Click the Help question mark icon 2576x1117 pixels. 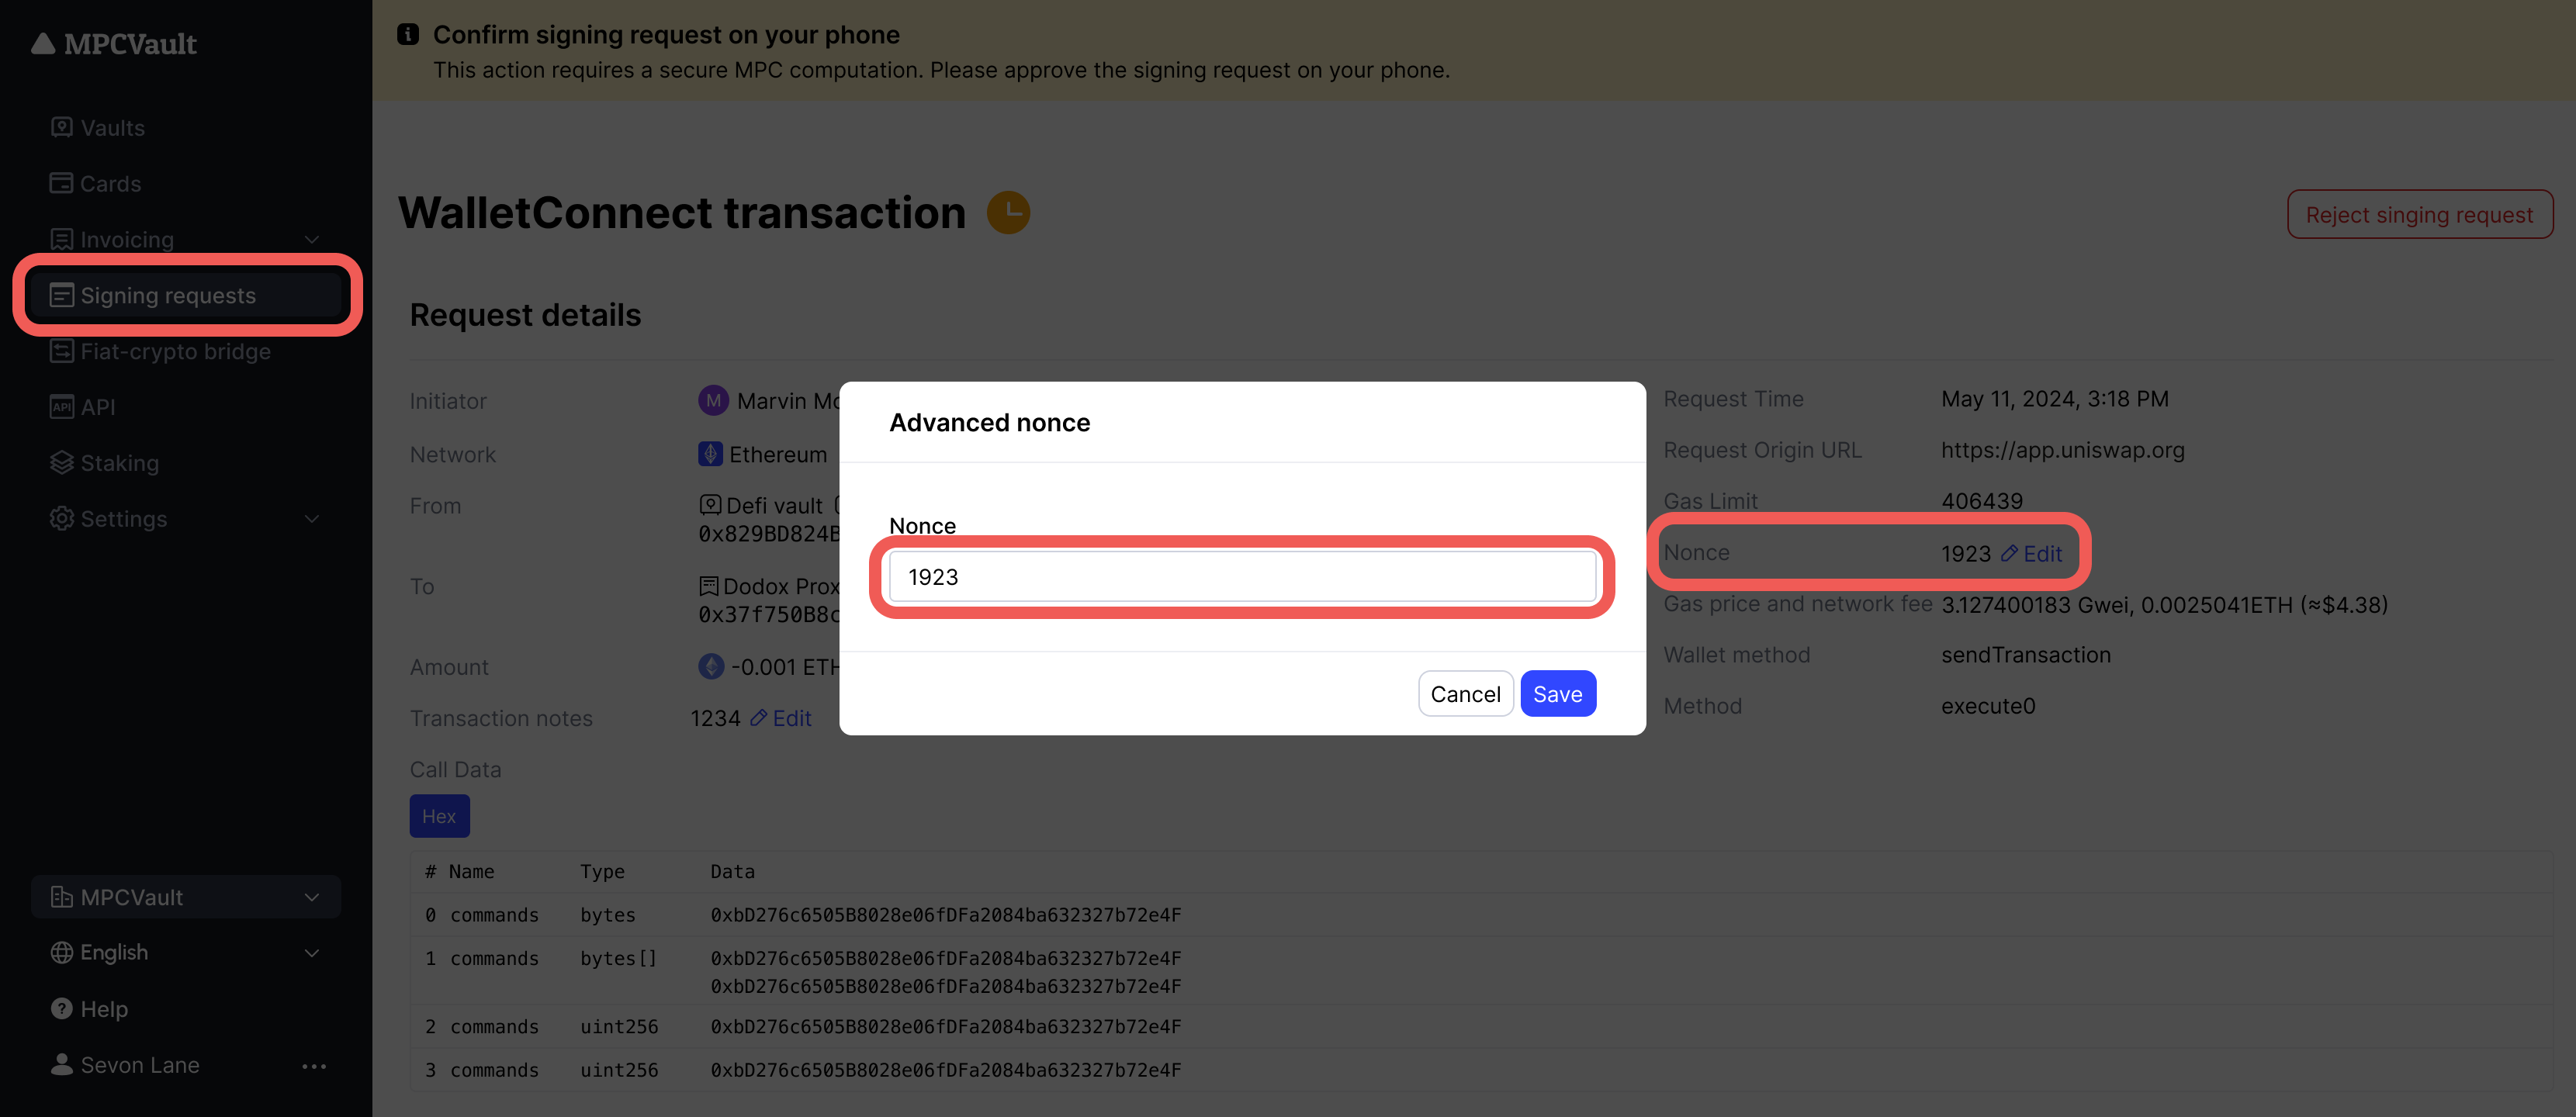tap(62, 1008)
